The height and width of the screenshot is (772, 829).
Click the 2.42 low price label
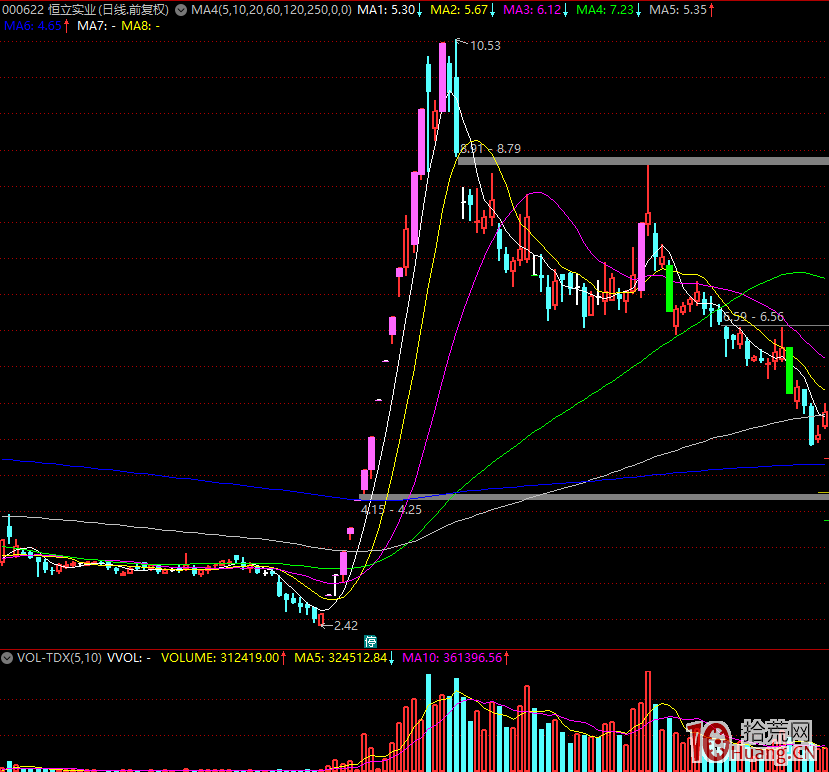tap(346, 626)
